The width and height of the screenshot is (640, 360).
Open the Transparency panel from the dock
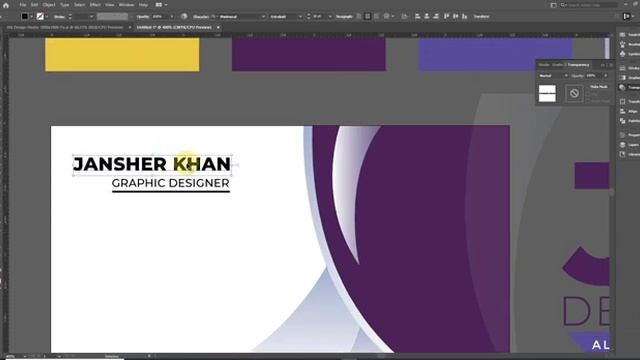[x=628, y=87]
